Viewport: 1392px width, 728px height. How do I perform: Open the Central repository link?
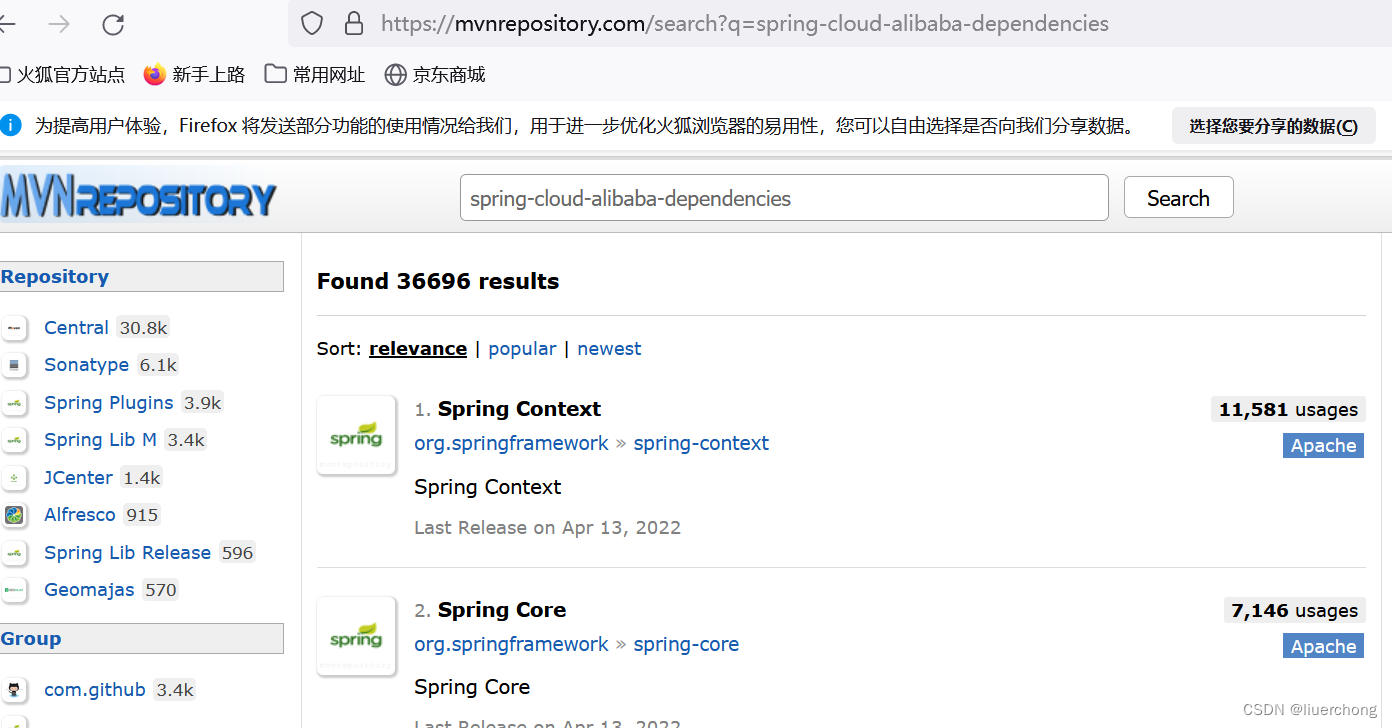point(76,328)
